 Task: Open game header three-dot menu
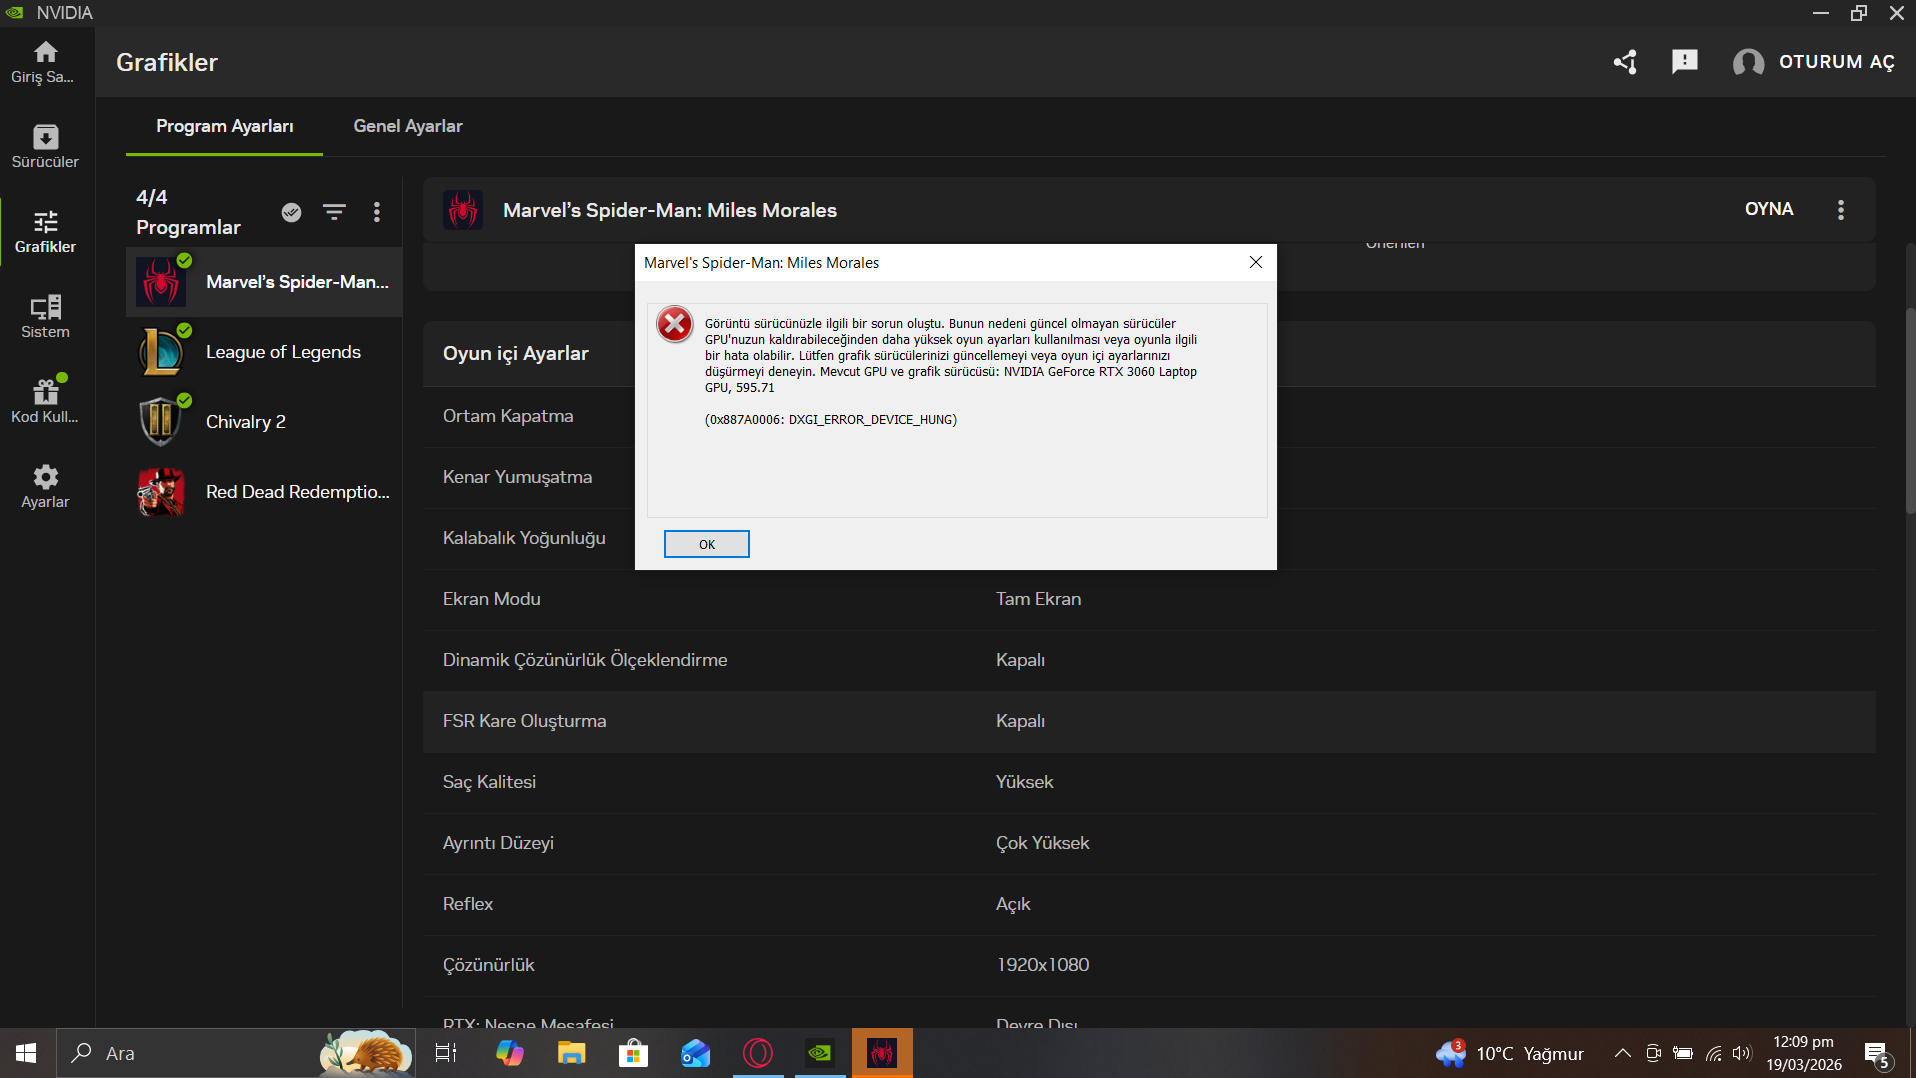pos(1840,210)
